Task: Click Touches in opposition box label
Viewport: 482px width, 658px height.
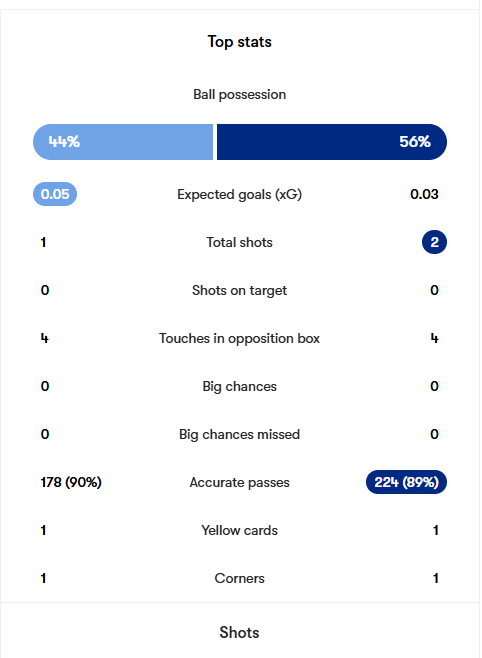Action: [240, 338]
